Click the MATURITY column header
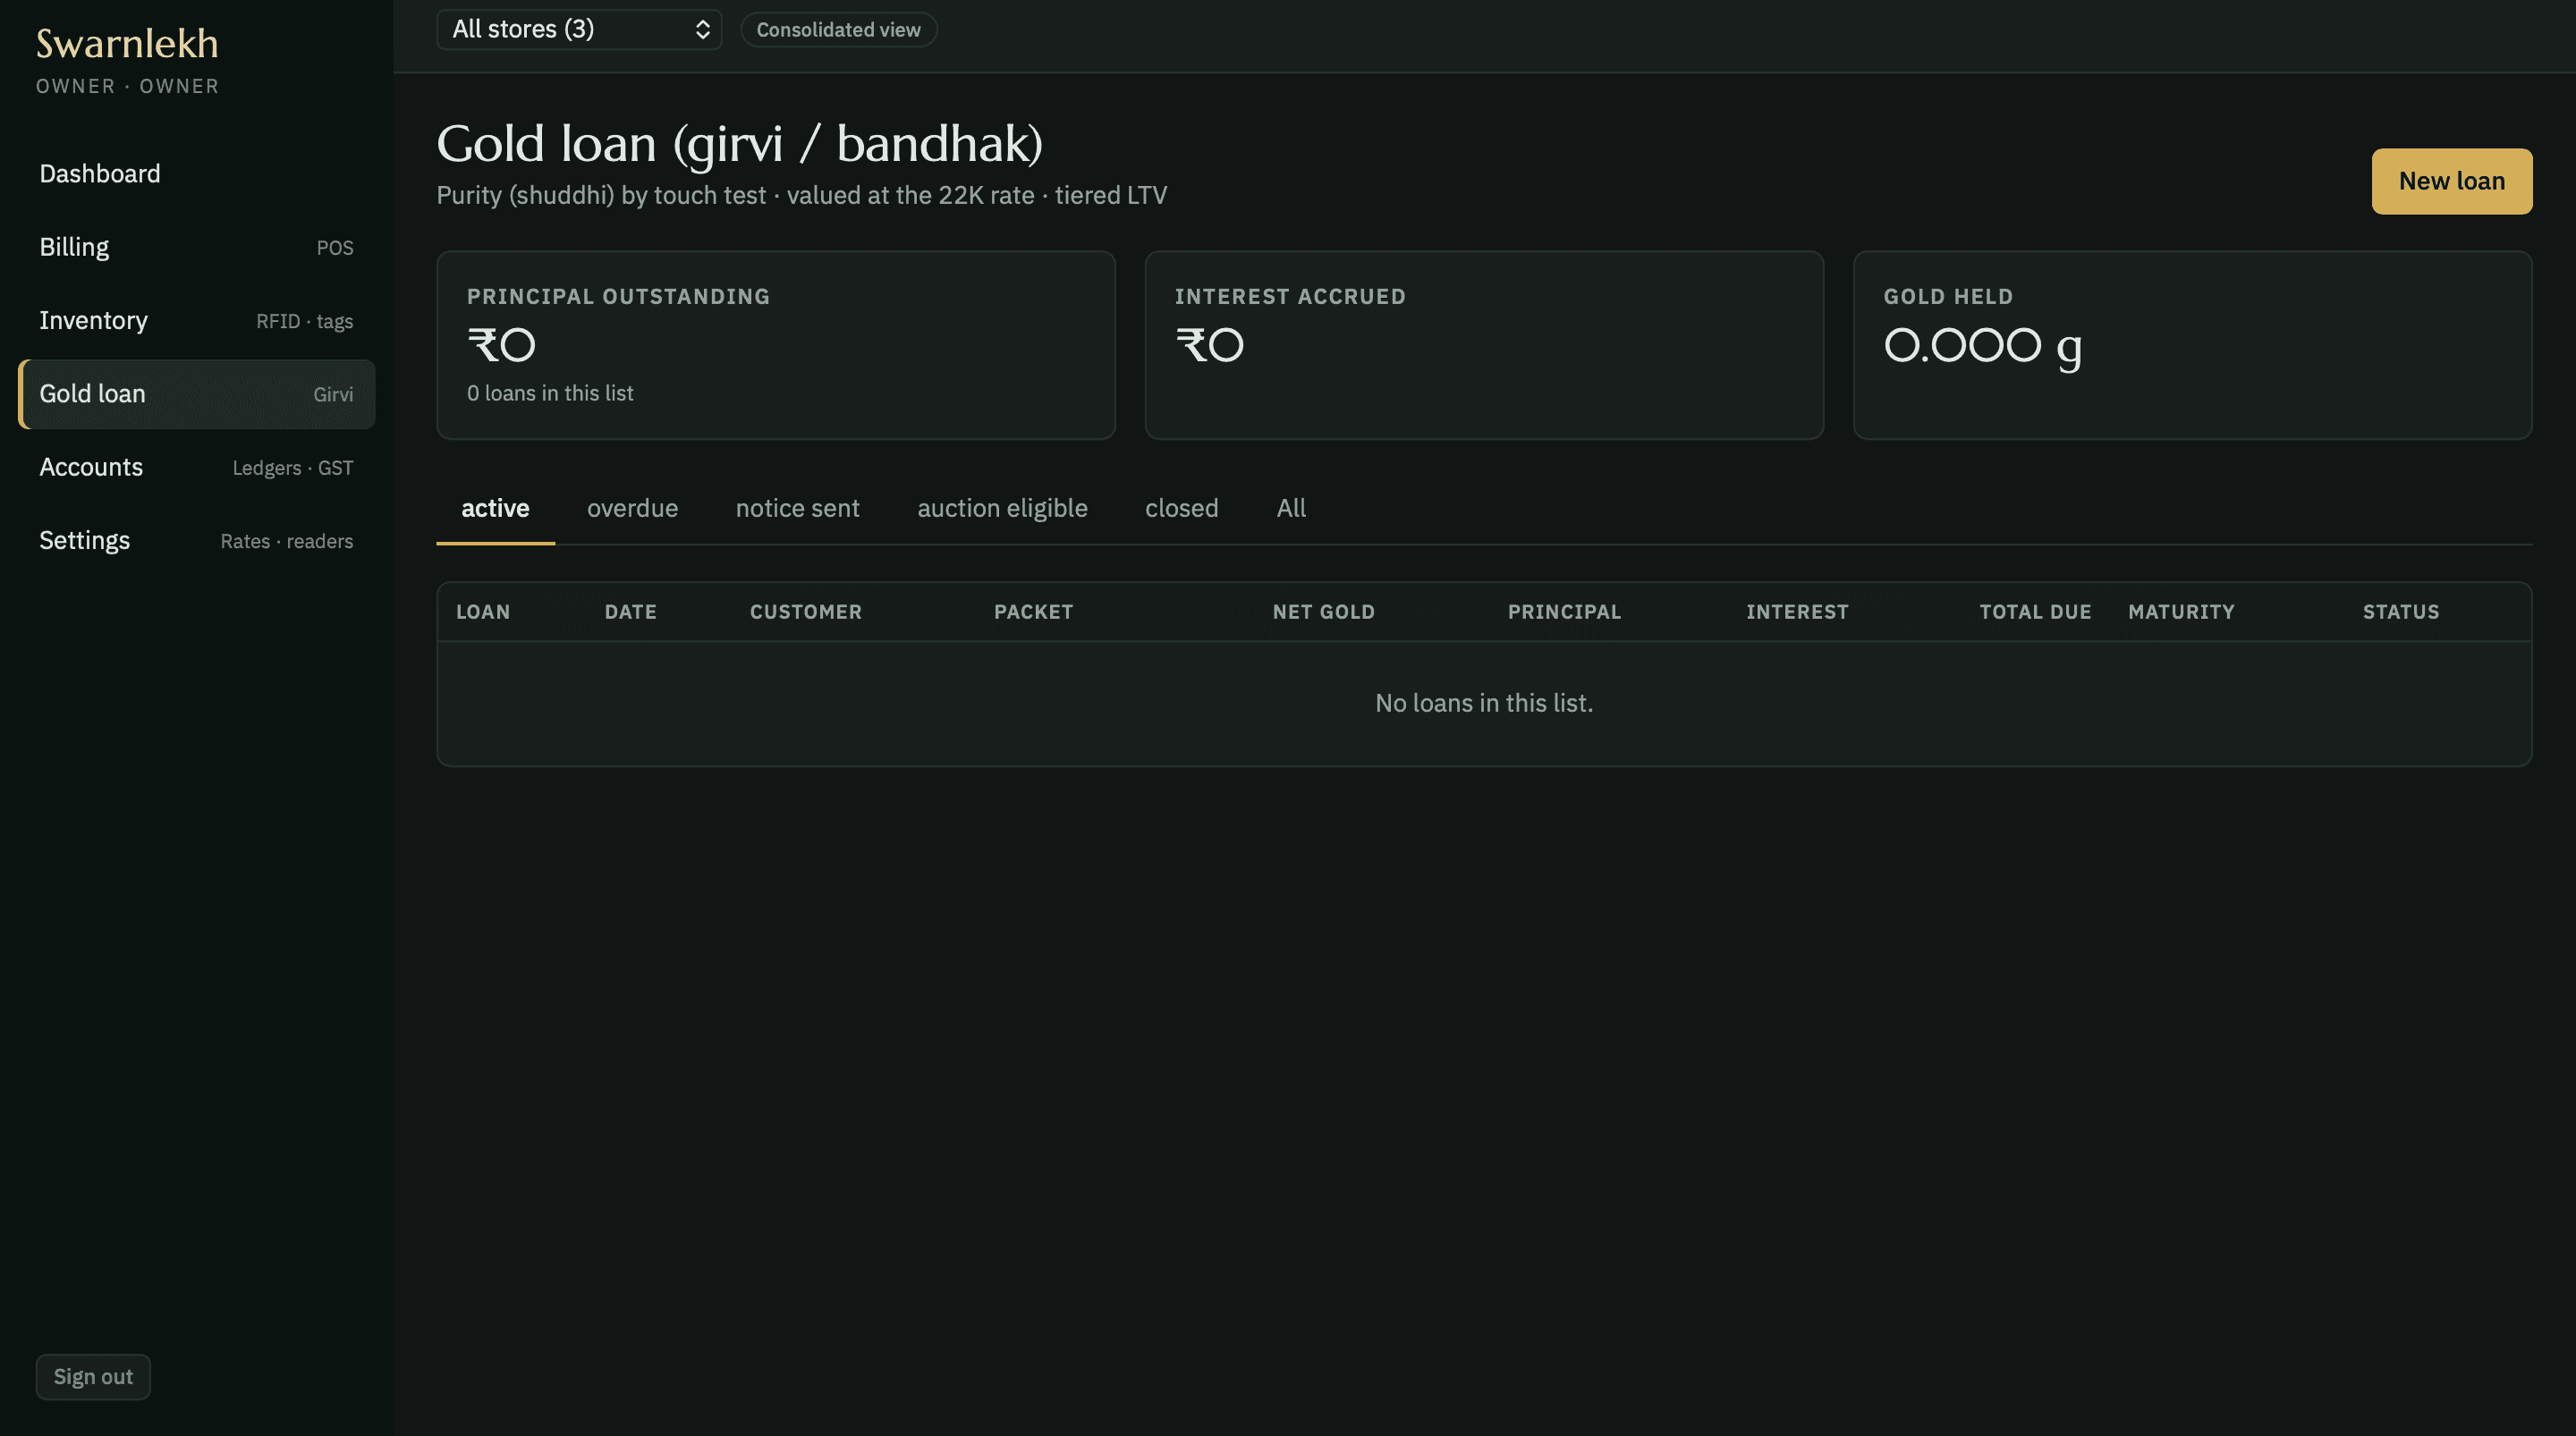The height and width of the screenshot is (1436, 2576). click(2181, 612)
